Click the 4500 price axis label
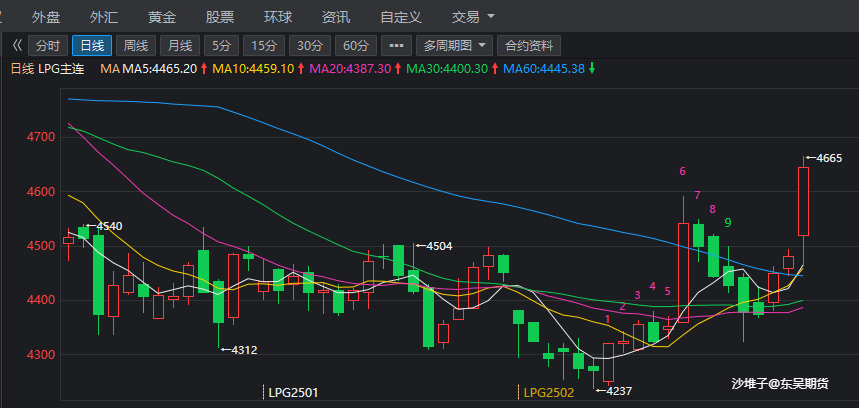The image size is (859, 408). coord(42,246)
